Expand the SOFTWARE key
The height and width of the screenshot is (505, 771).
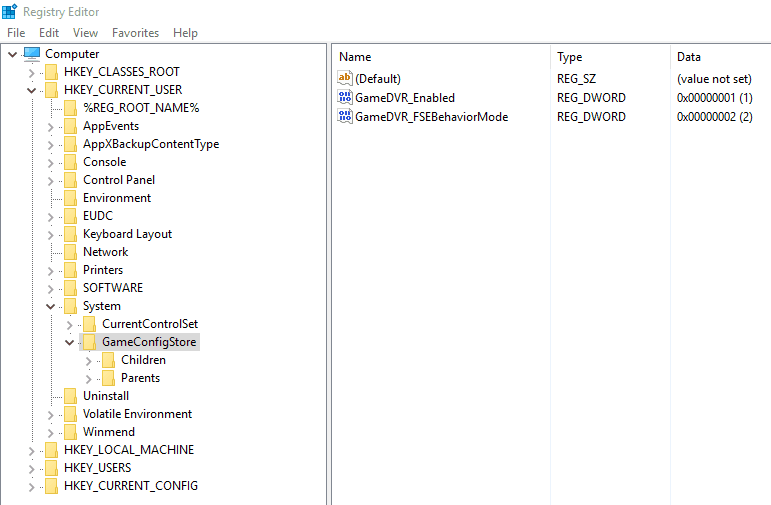[x=51, y=289]
